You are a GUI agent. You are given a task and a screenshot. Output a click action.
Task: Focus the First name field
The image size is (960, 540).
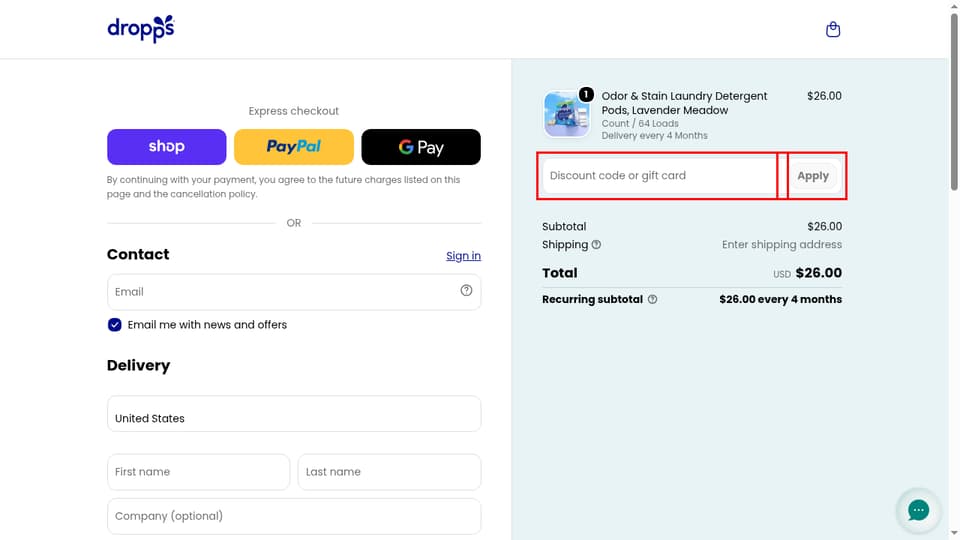(198, 472)
